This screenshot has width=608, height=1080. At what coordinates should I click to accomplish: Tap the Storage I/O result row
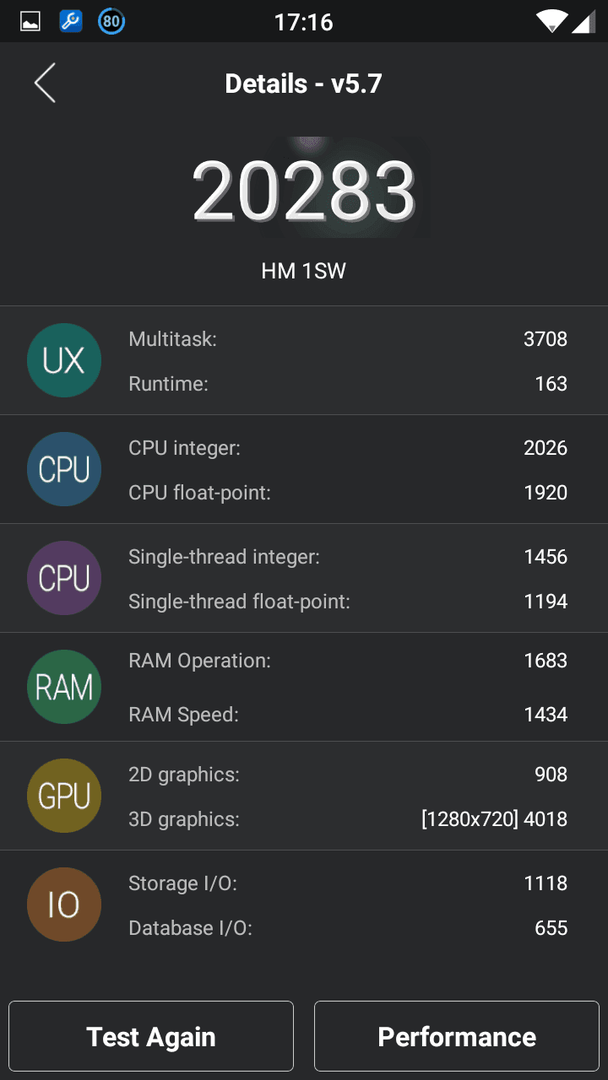coord(348,883)
